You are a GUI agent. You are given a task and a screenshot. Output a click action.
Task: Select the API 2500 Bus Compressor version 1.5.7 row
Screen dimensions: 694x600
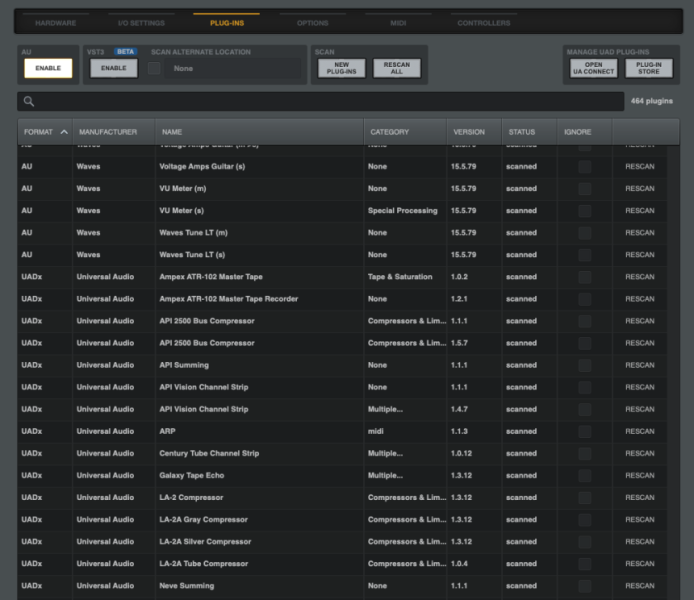[x=342, y=343]
